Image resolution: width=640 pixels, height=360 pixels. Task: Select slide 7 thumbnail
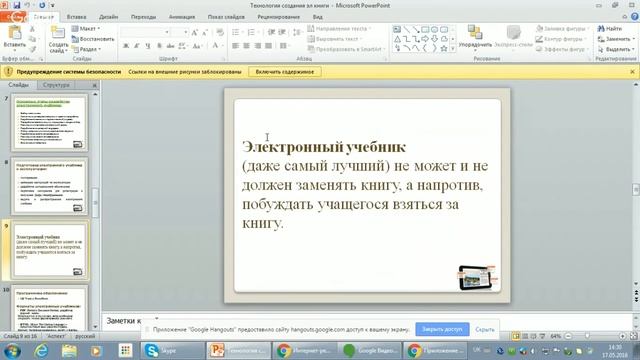[50, 122]
